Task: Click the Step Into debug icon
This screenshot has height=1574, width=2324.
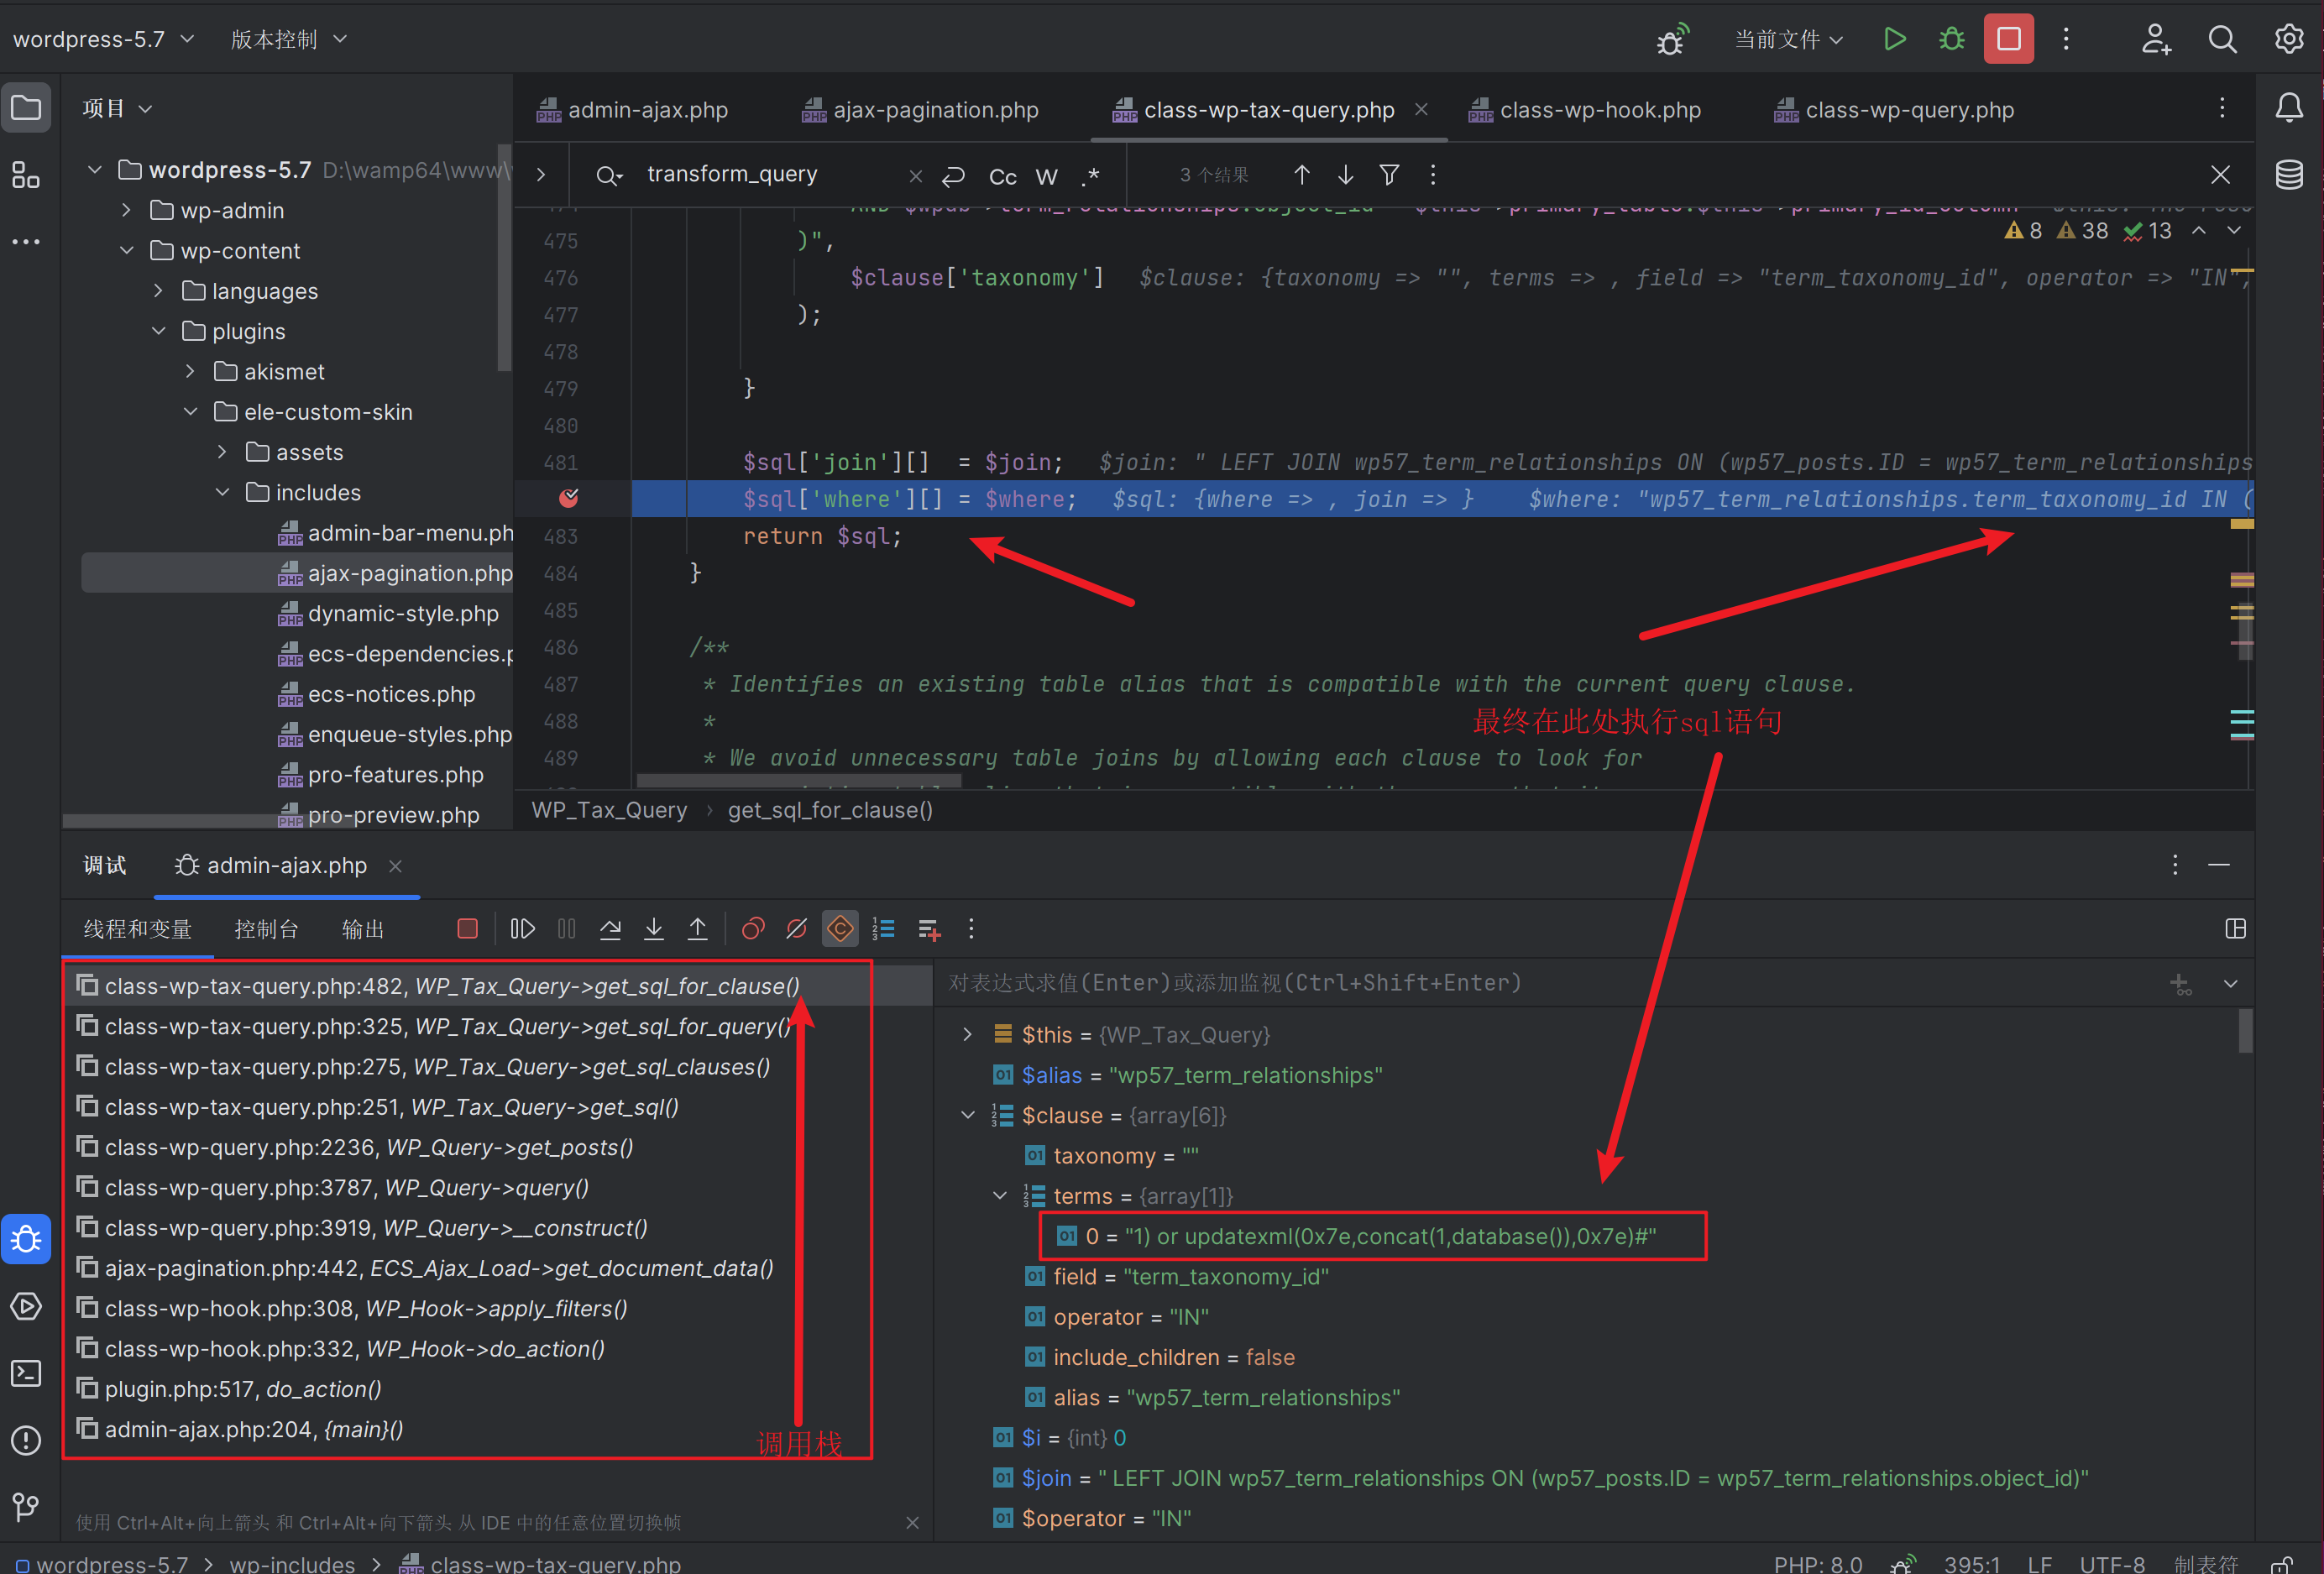Action: 653,929
